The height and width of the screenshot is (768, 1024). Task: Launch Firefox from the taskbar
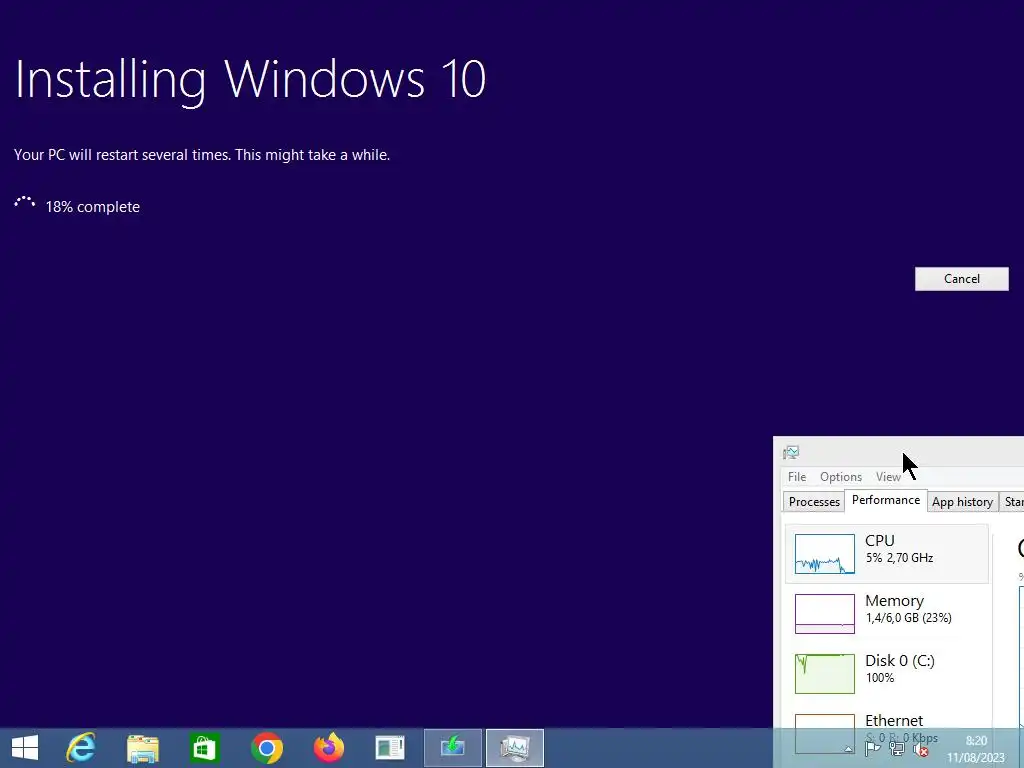click(328, 748)
